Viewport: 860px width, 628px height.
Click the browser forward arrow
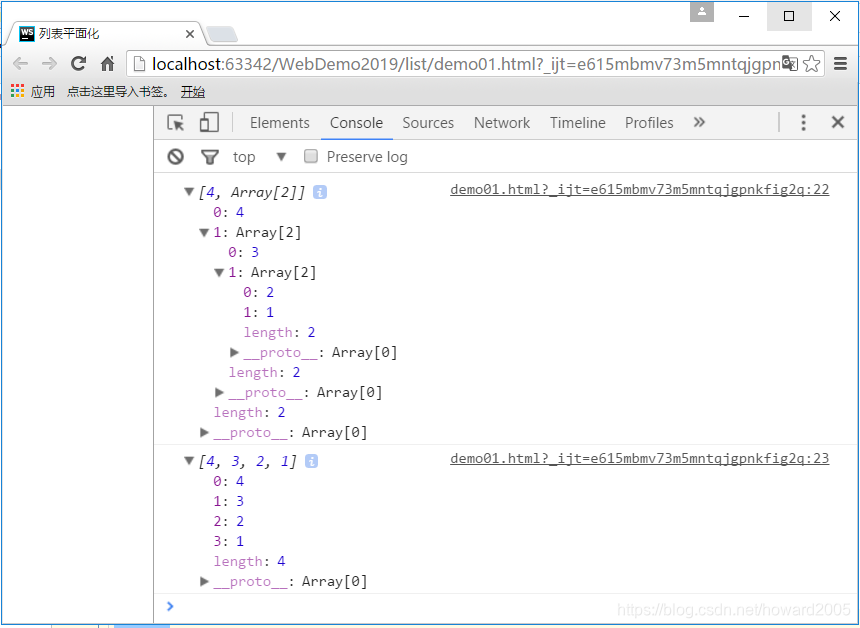[49, 64]
